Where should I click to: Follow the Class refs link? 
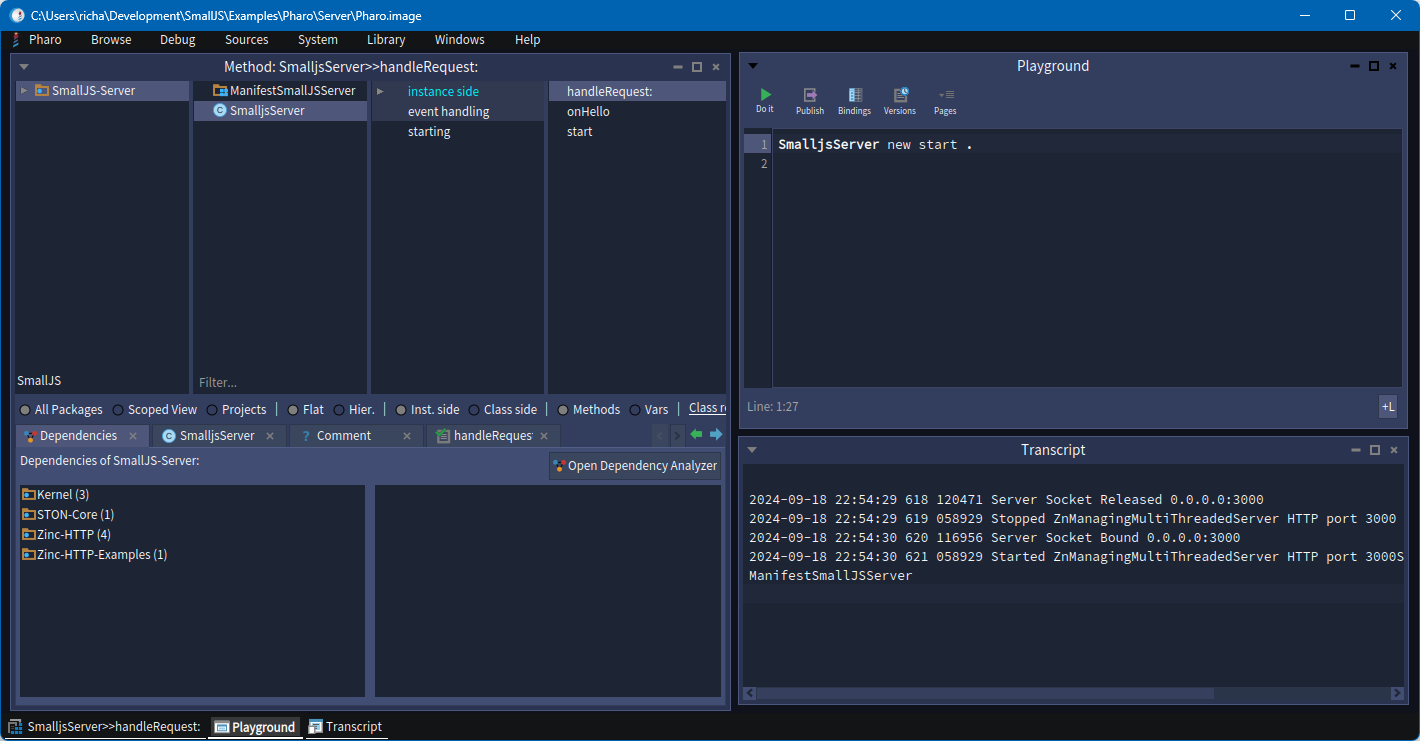coord(707,408)
